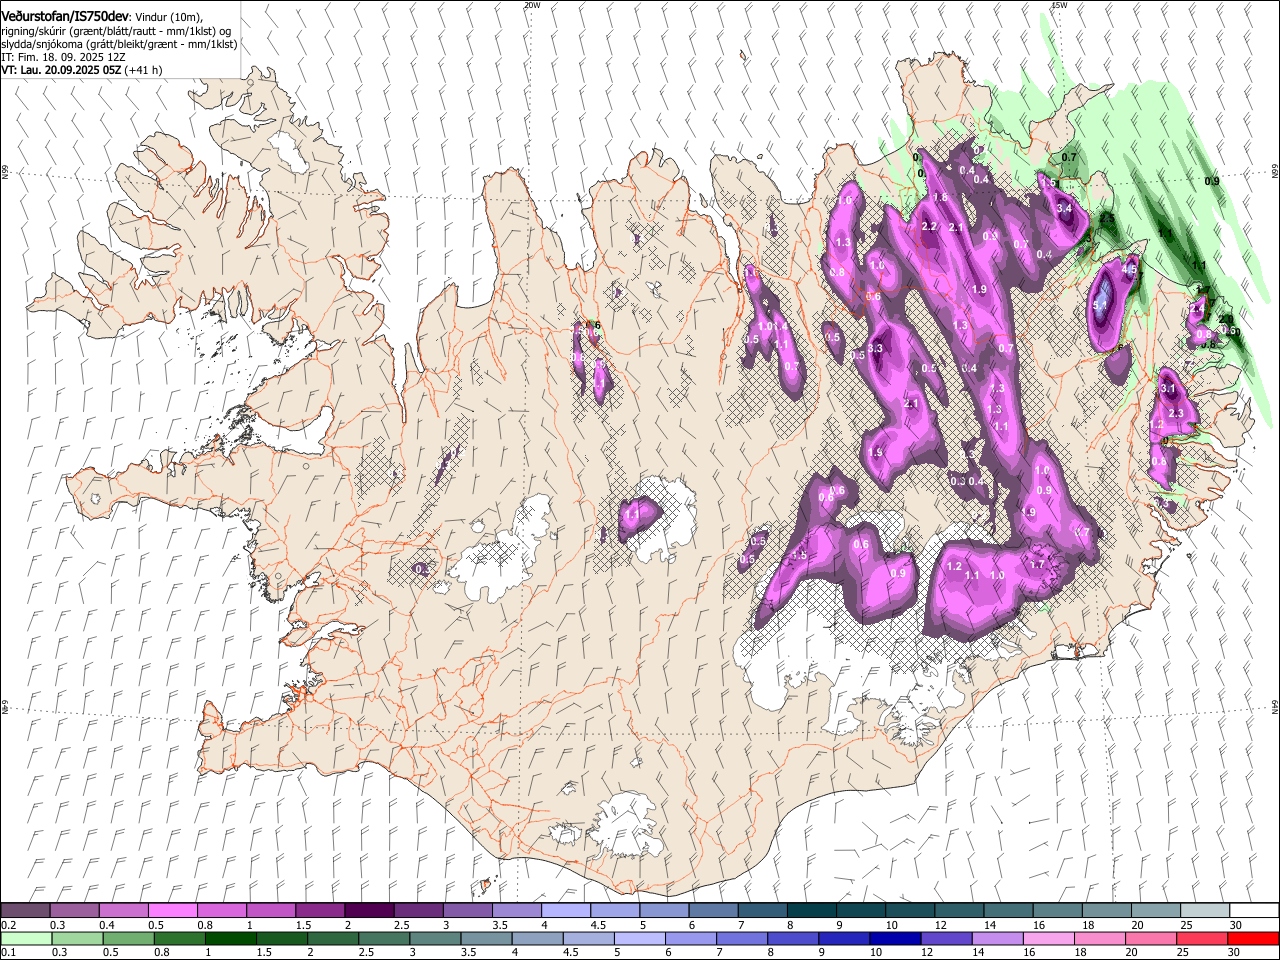Click the 0.2 label on the snow scale
The height and width of the screenshot is (960, 1280).
[x=8, y=925]
